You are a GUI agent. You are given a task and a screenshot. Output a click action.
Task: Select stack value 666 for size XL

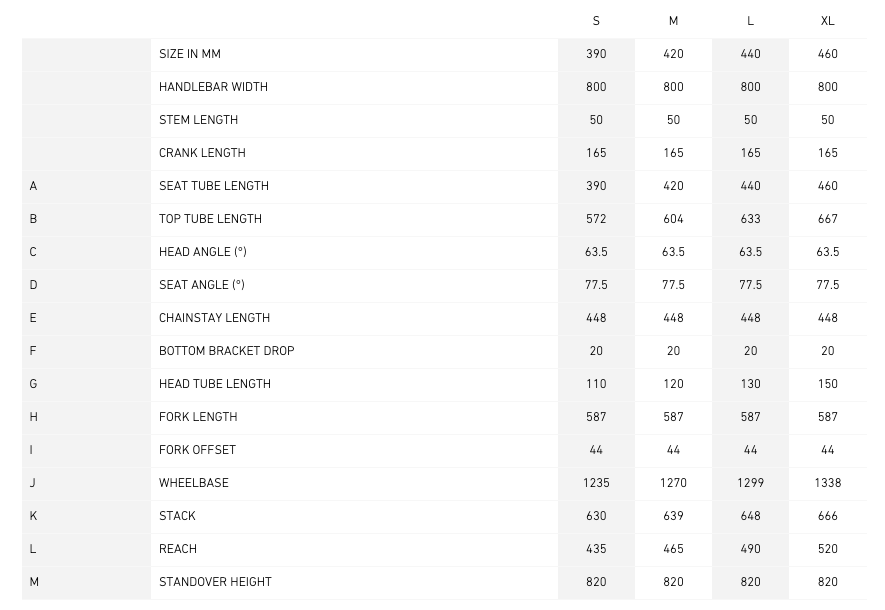click(x=827, y=516)
